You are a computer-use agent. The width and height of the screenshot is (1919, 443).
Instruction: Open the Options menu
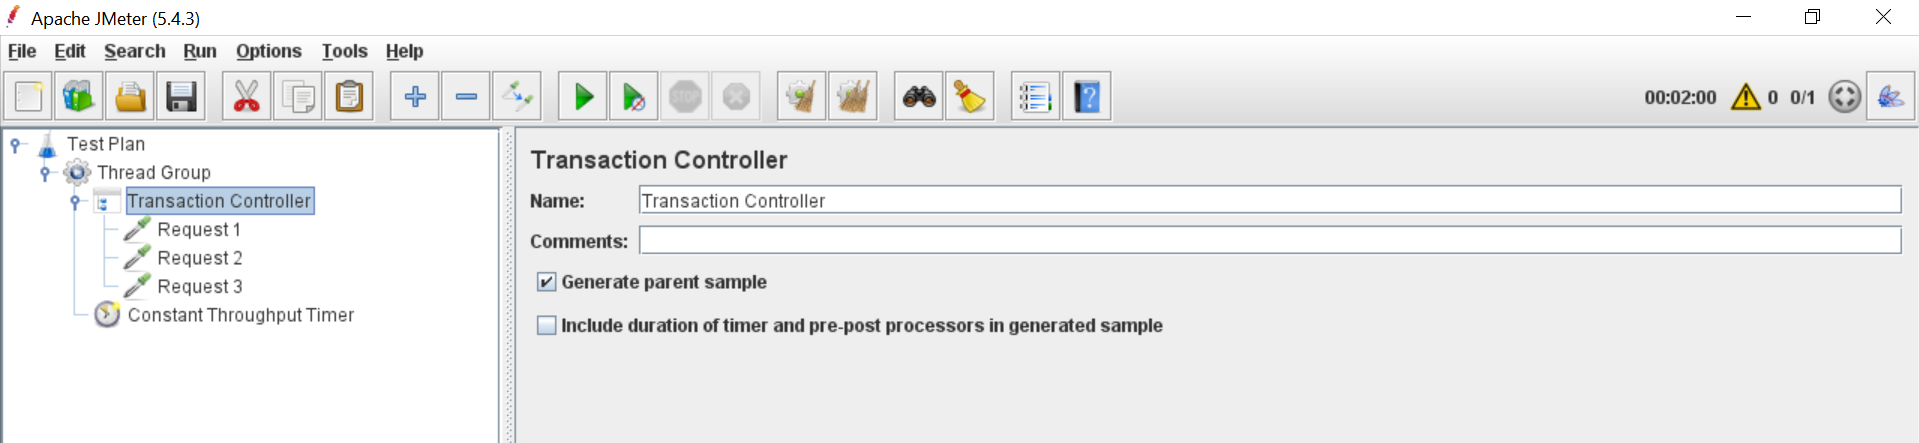[268, 51]
